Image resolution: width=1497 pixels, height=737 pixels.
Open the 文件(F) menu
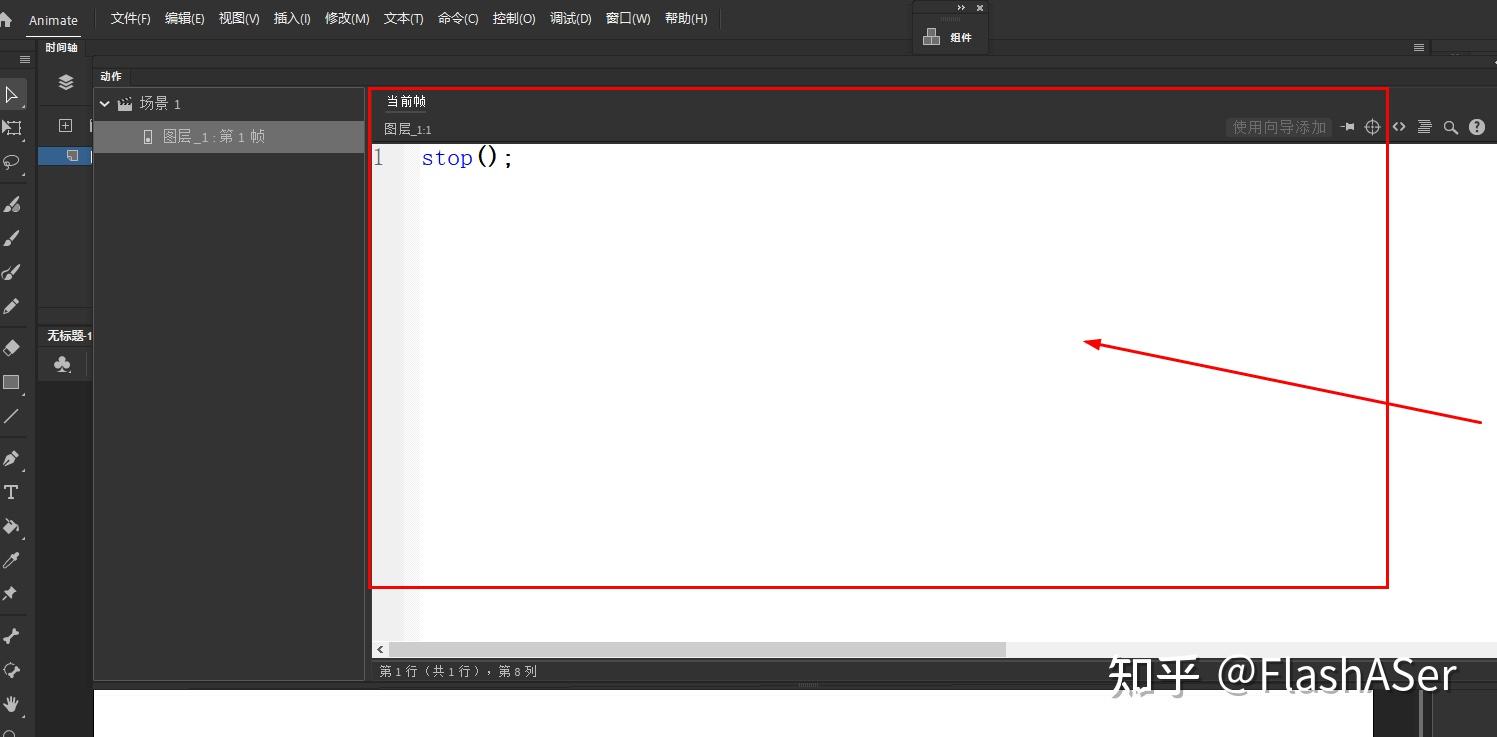click(130, 19)
